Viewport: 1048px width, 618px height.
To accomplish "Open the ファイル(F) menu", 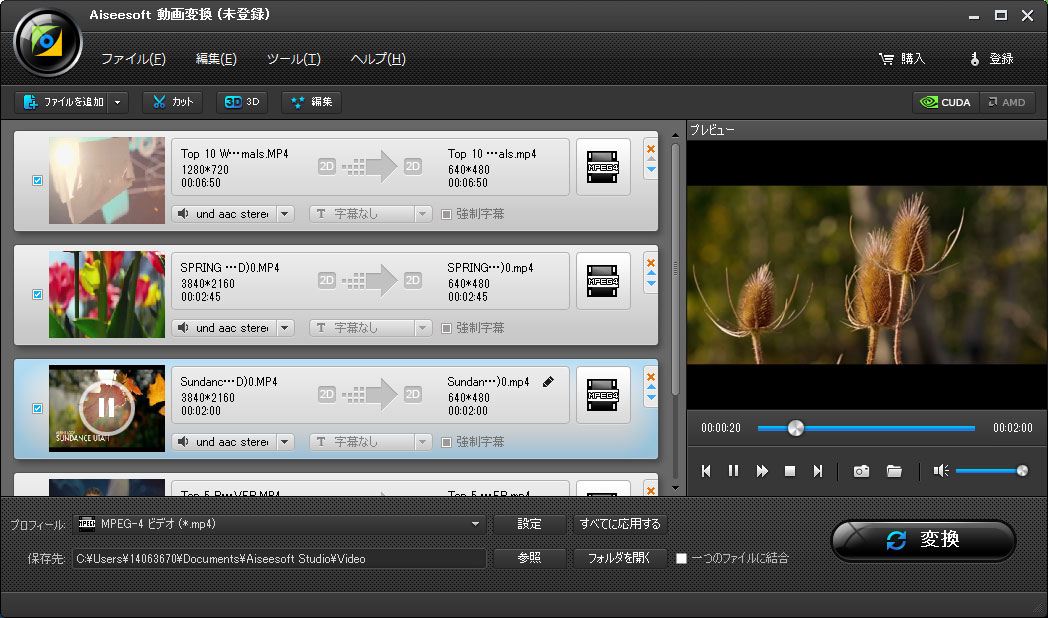I will (133, 59).
